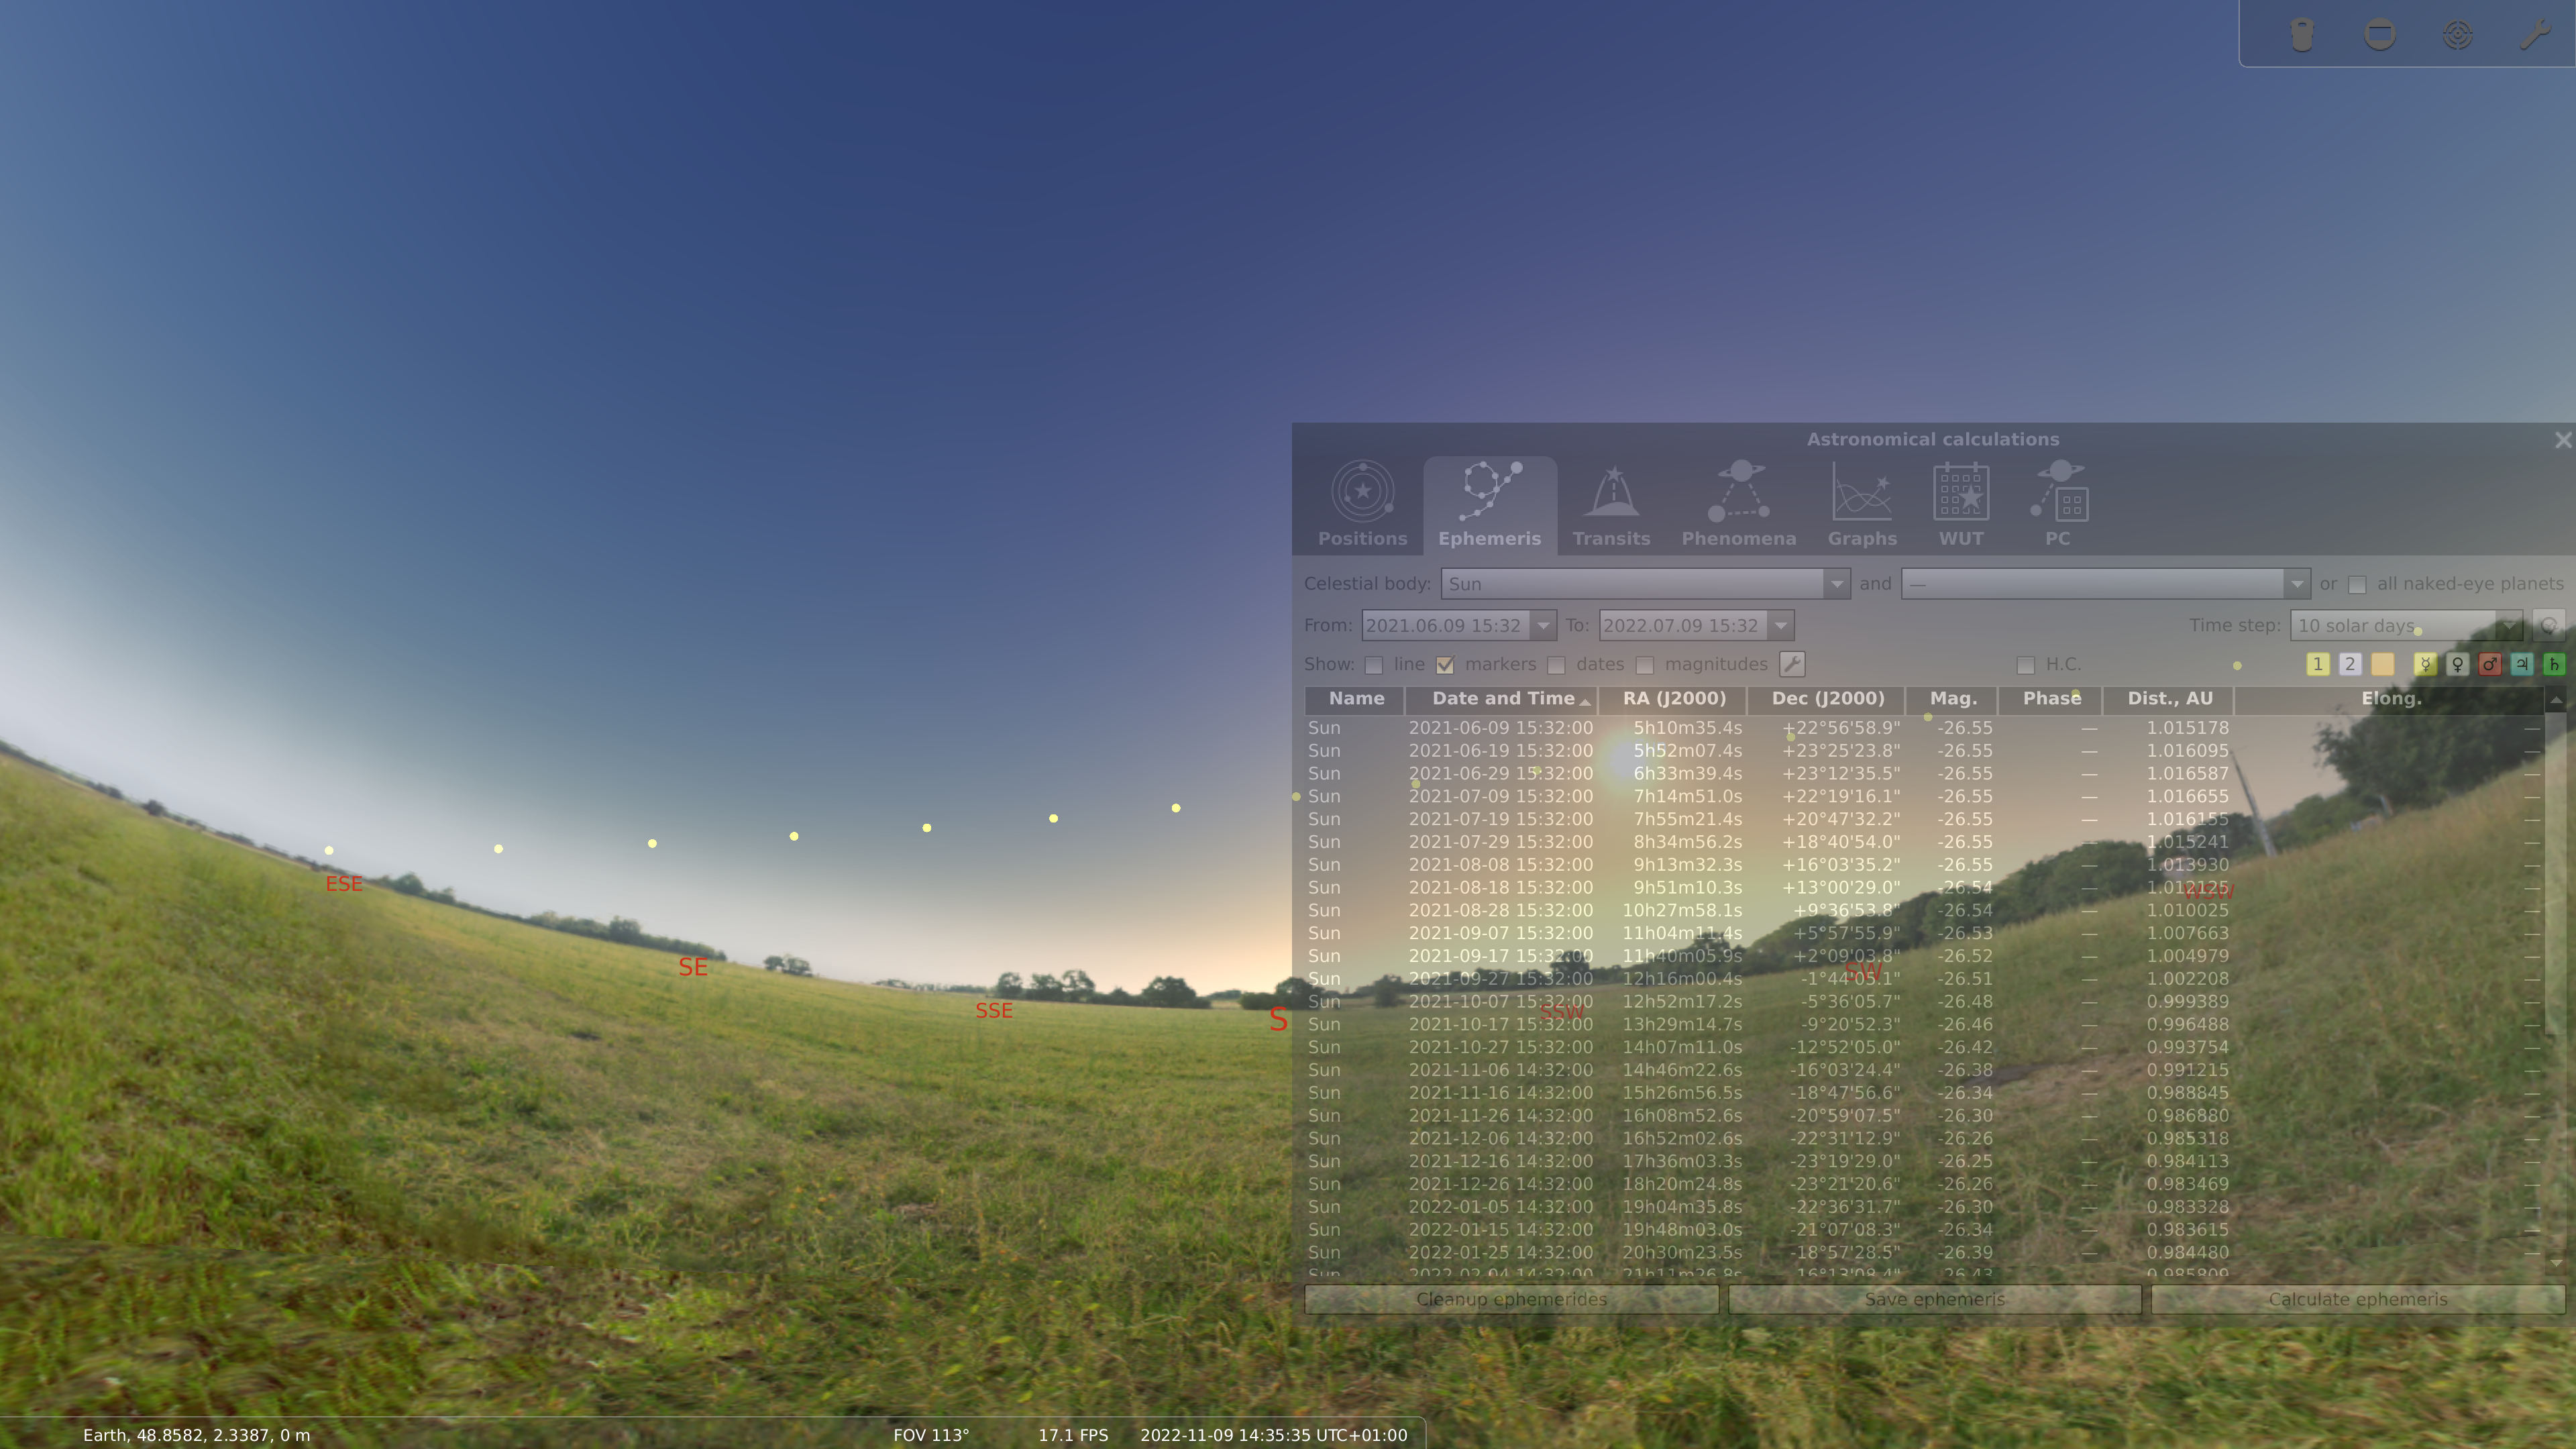Screen dimensions: 2576x1449
Task: Open Oculars configuration wrench in top-right toolbar
Action: click(x=2534, y=35)
